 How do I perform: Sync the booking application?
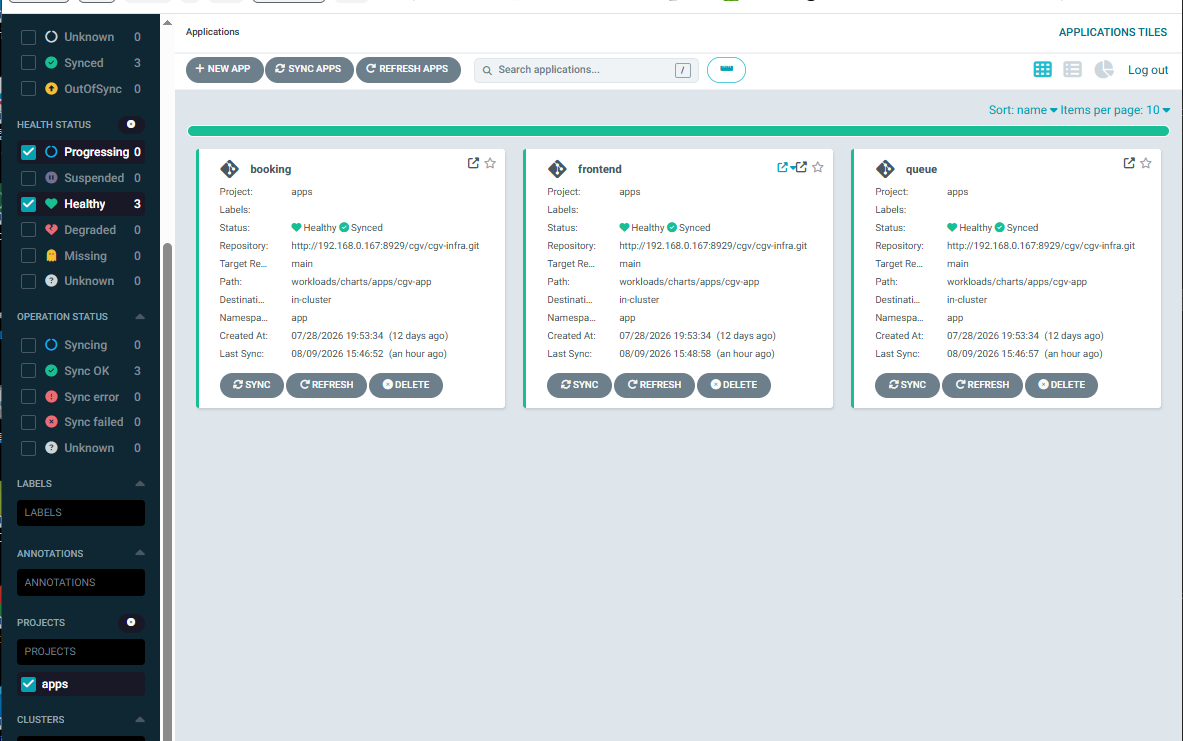[251, 385]
